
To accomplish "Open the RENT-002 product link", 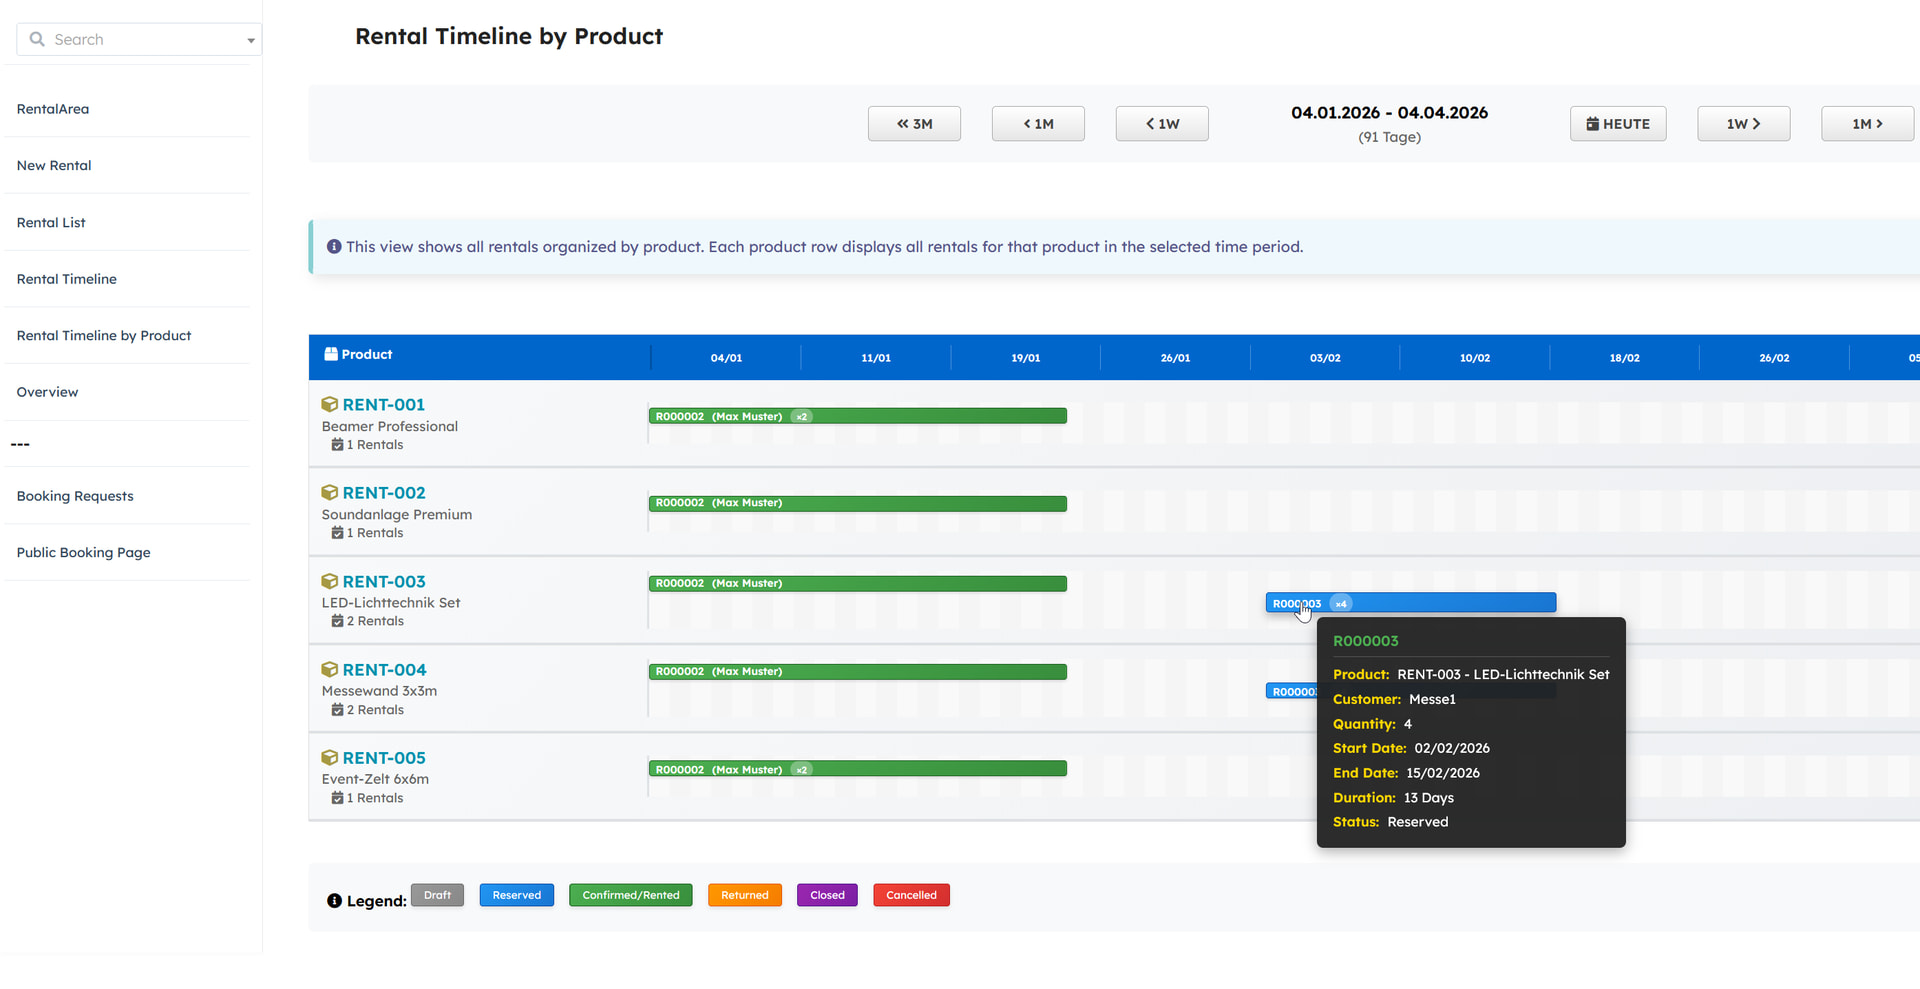I will click(384, 493).
